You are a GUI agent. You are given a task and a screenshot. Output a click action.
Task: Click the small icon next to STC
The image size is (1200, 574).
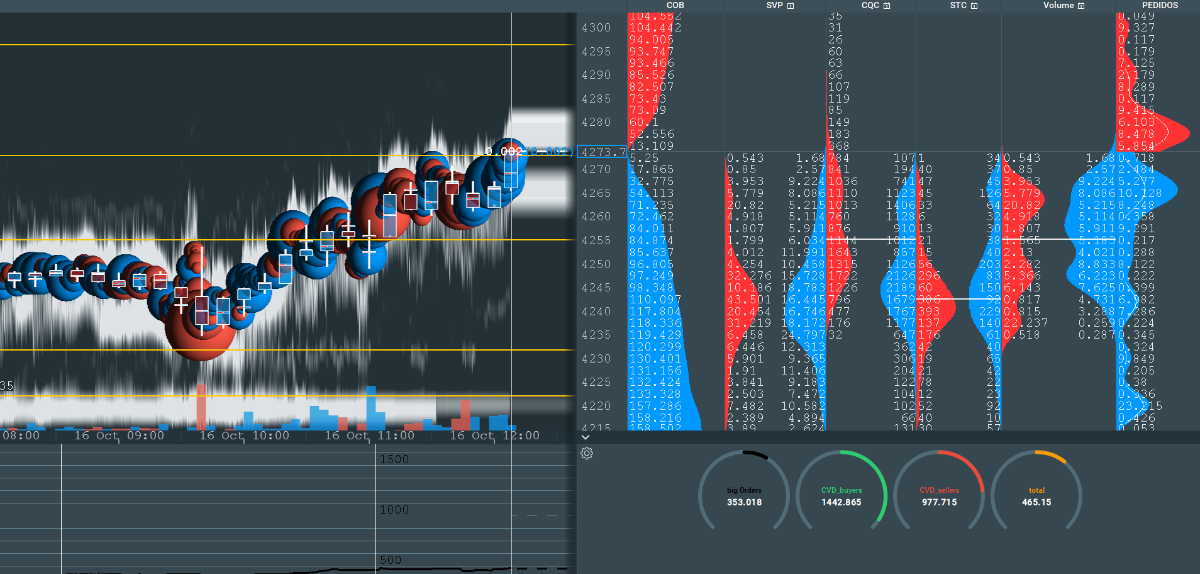point(985,6)
